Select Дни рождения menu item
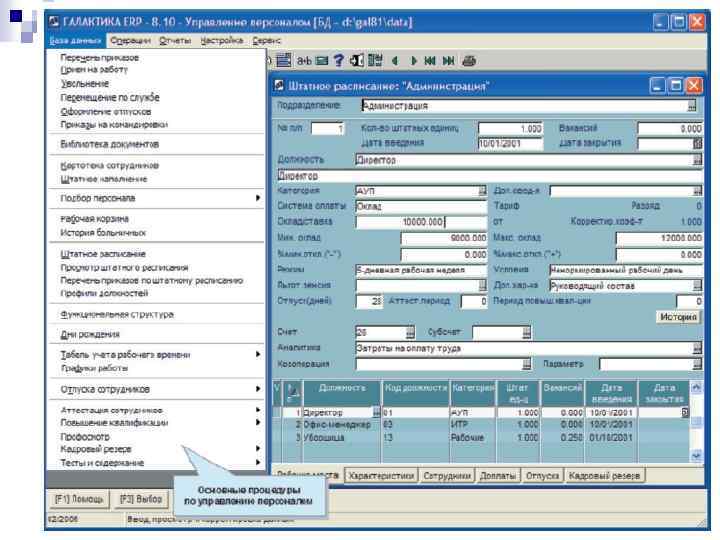 pos(90,334)
